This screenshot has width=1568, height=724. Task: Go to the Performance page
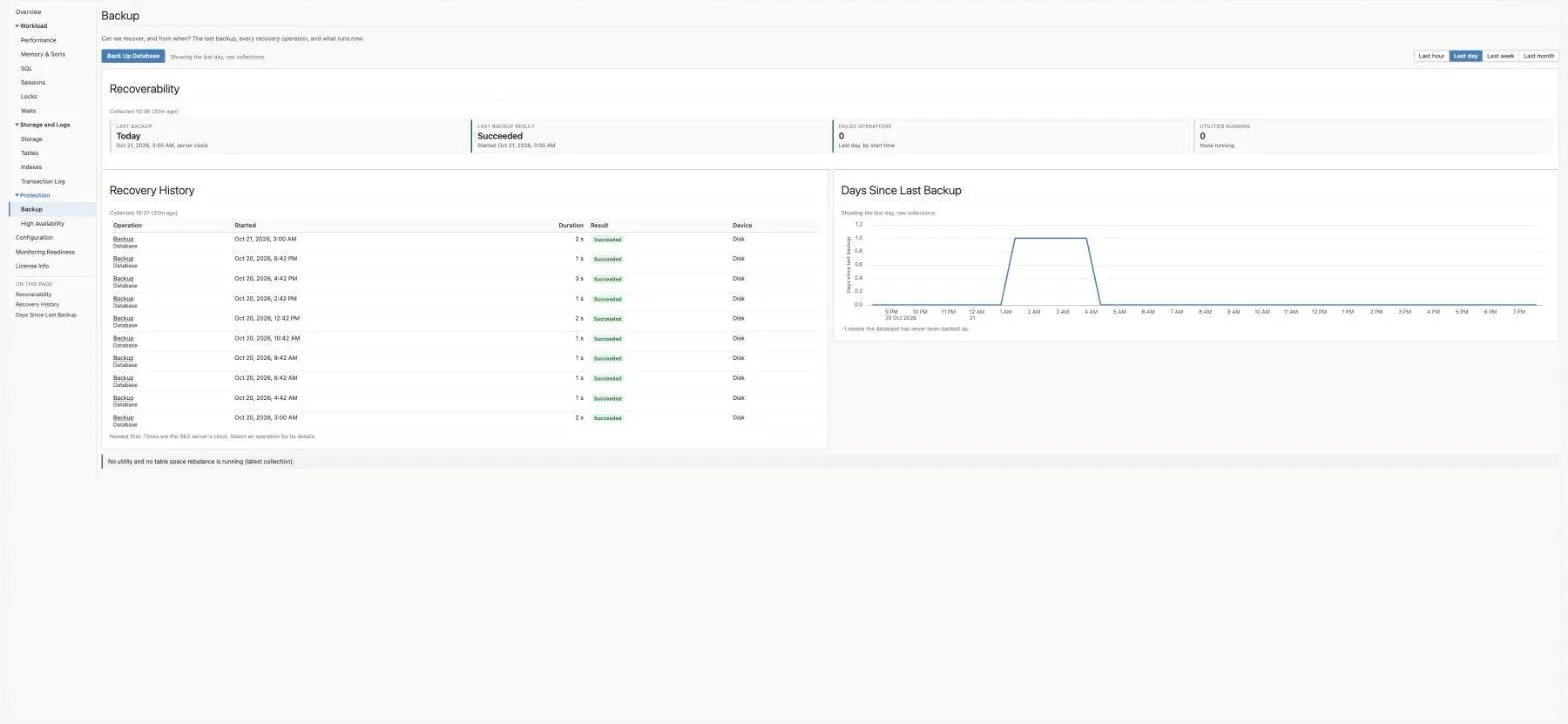point(39,40)
